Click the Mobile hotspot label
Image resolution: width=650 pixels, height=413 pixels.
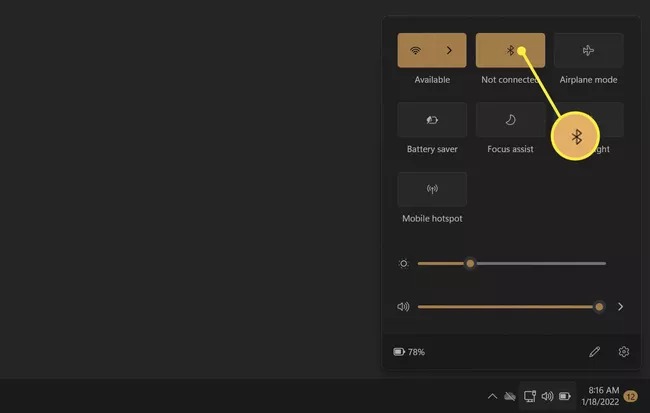[x=432, y=219]
